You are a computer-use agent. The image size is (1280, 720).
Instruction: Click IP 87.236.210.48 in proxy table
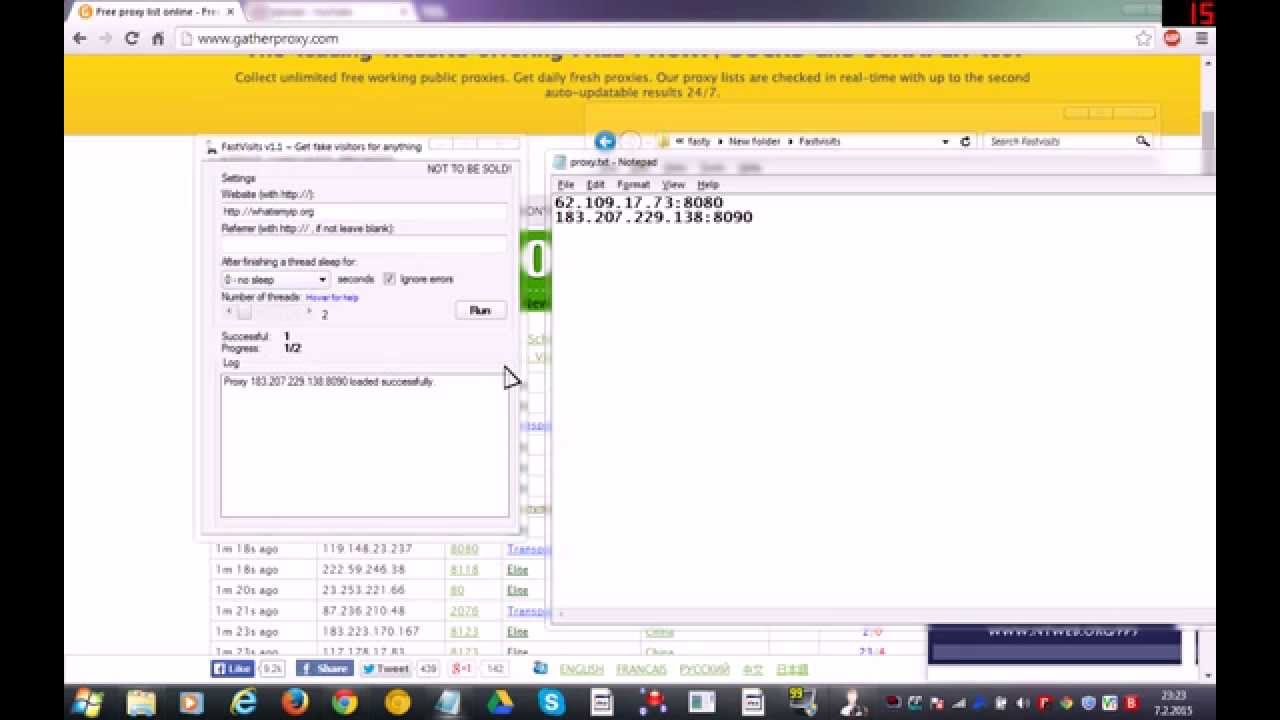[363, 611]
